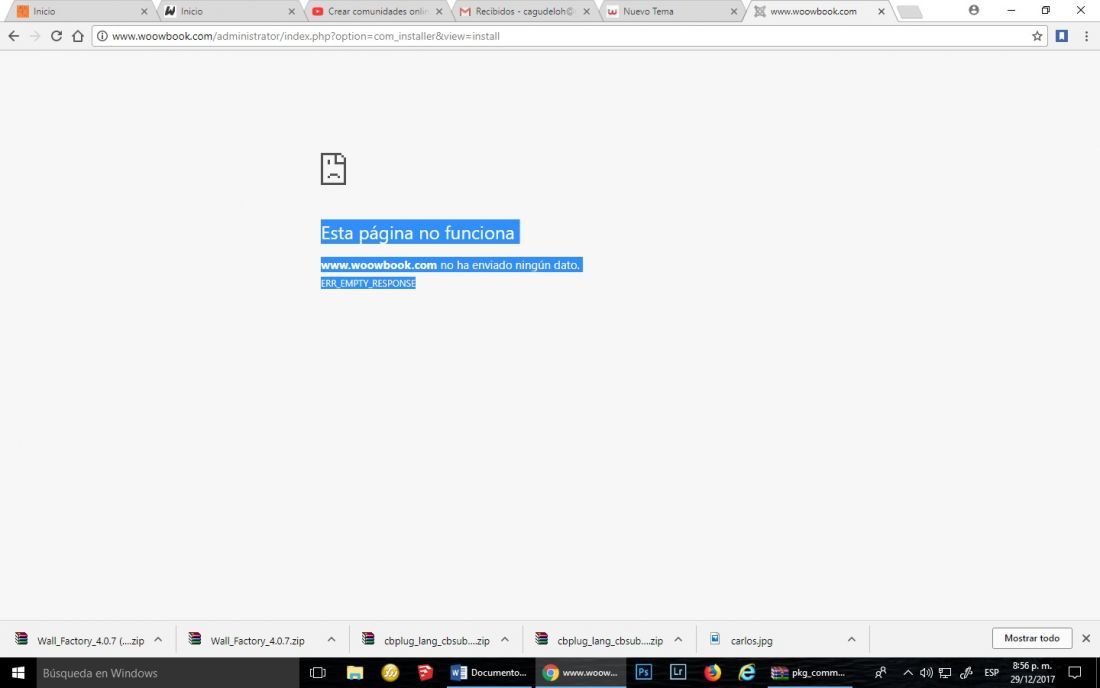The height and width of the screenshot is (688, 1100).
Task: Open the Chrome profile icon
Action: (x=974, y=11)
